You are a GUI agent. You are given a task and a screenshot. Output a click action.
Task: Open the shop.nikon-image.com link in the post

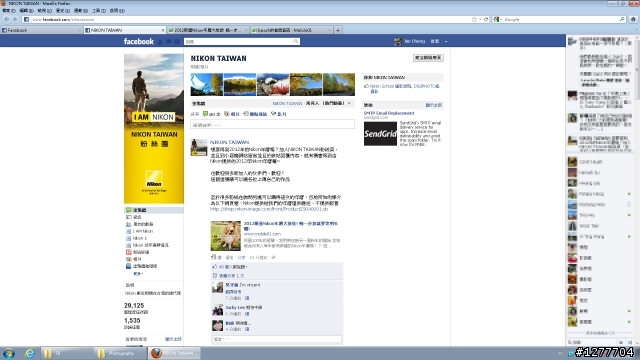point(269,209)
